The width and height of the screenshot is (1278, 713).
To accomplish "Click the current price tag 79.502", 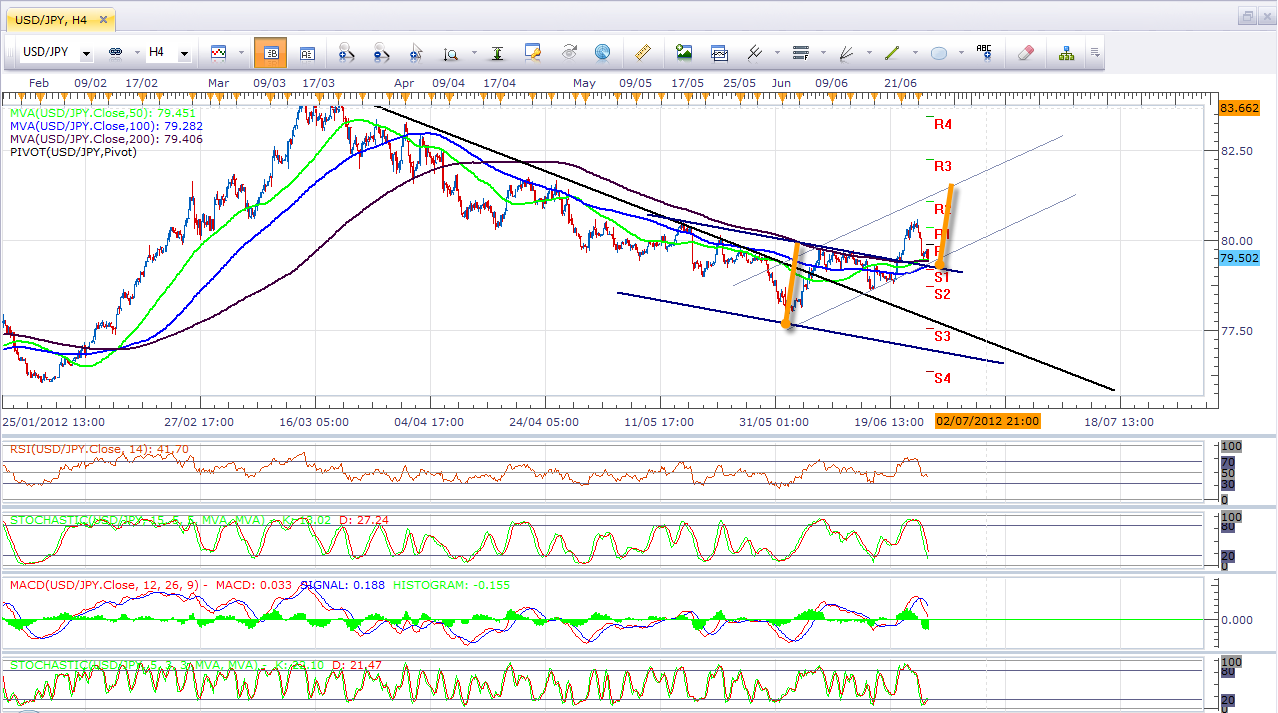I will [1241, 257].
